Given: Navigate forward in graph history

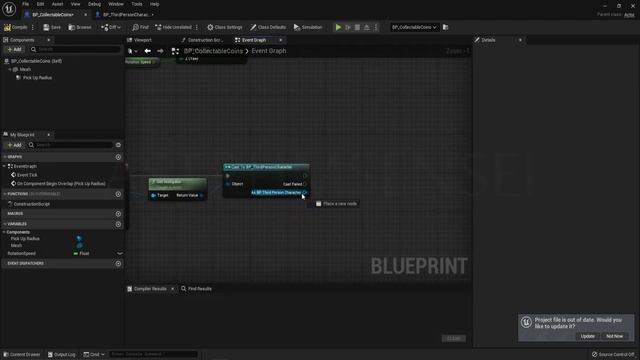Looking at the screenshot, I should [160, 51].
